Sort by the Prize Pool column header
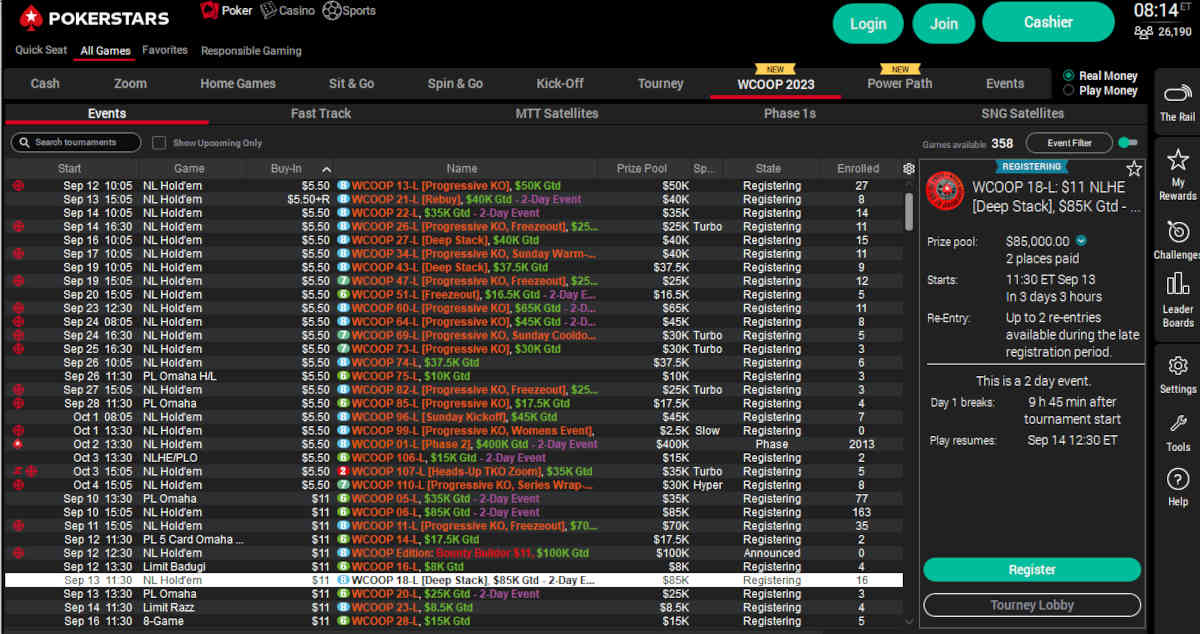 coord(642,169)
